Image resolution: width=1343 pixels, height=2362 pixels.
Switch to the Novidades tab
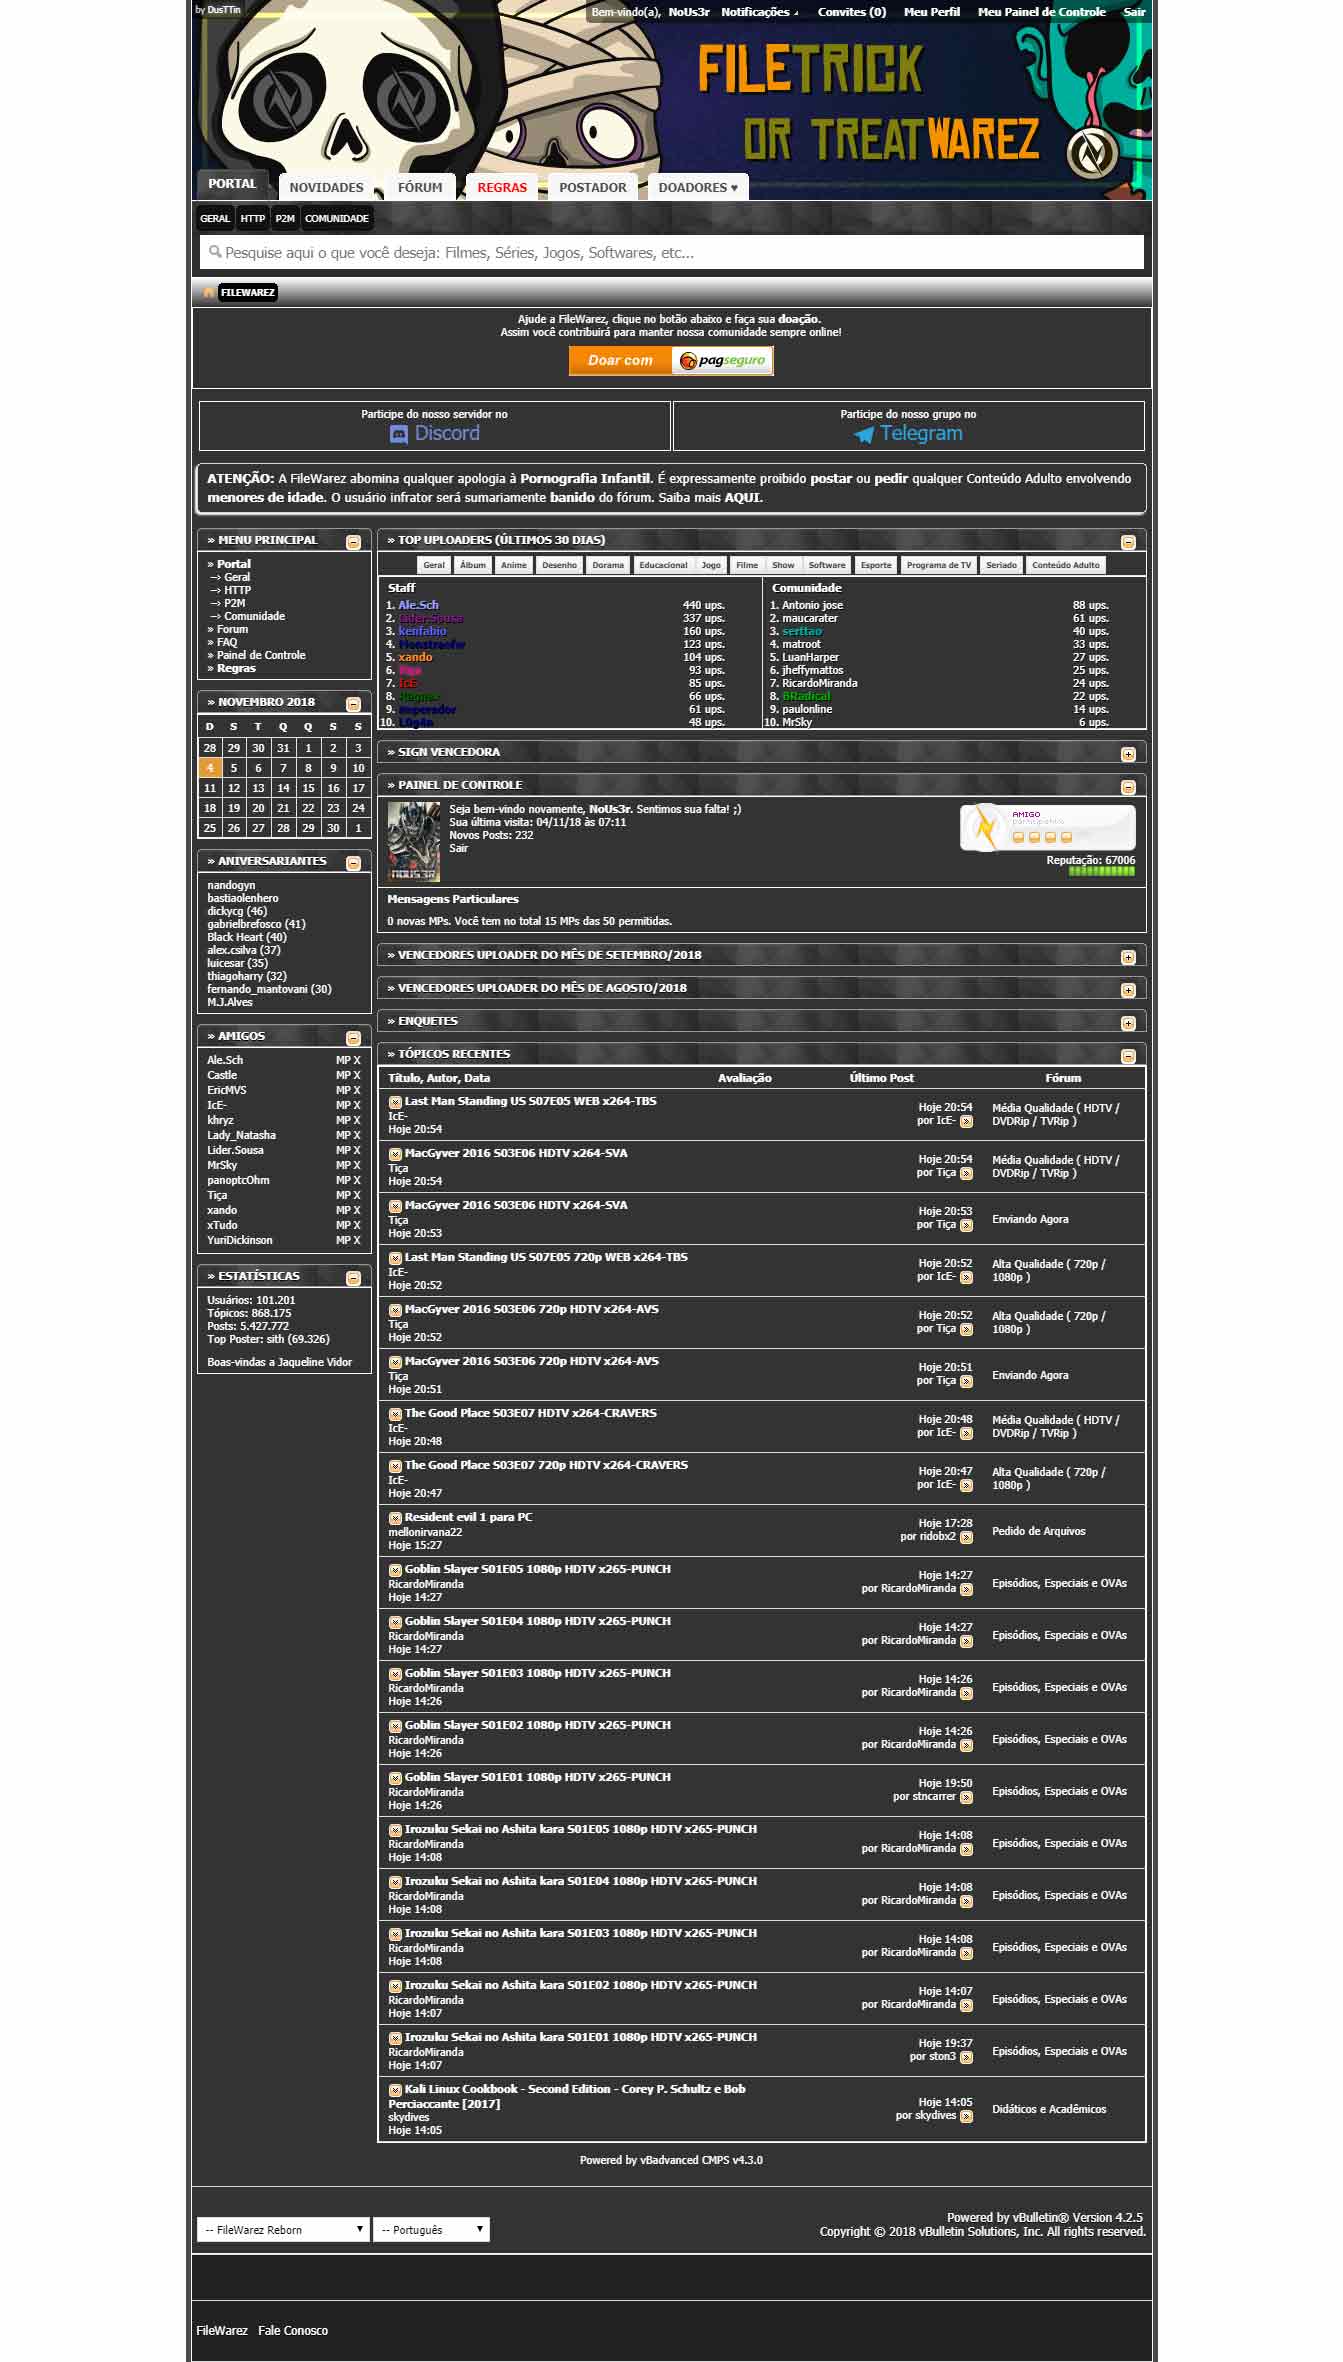(x=326, y=187)
